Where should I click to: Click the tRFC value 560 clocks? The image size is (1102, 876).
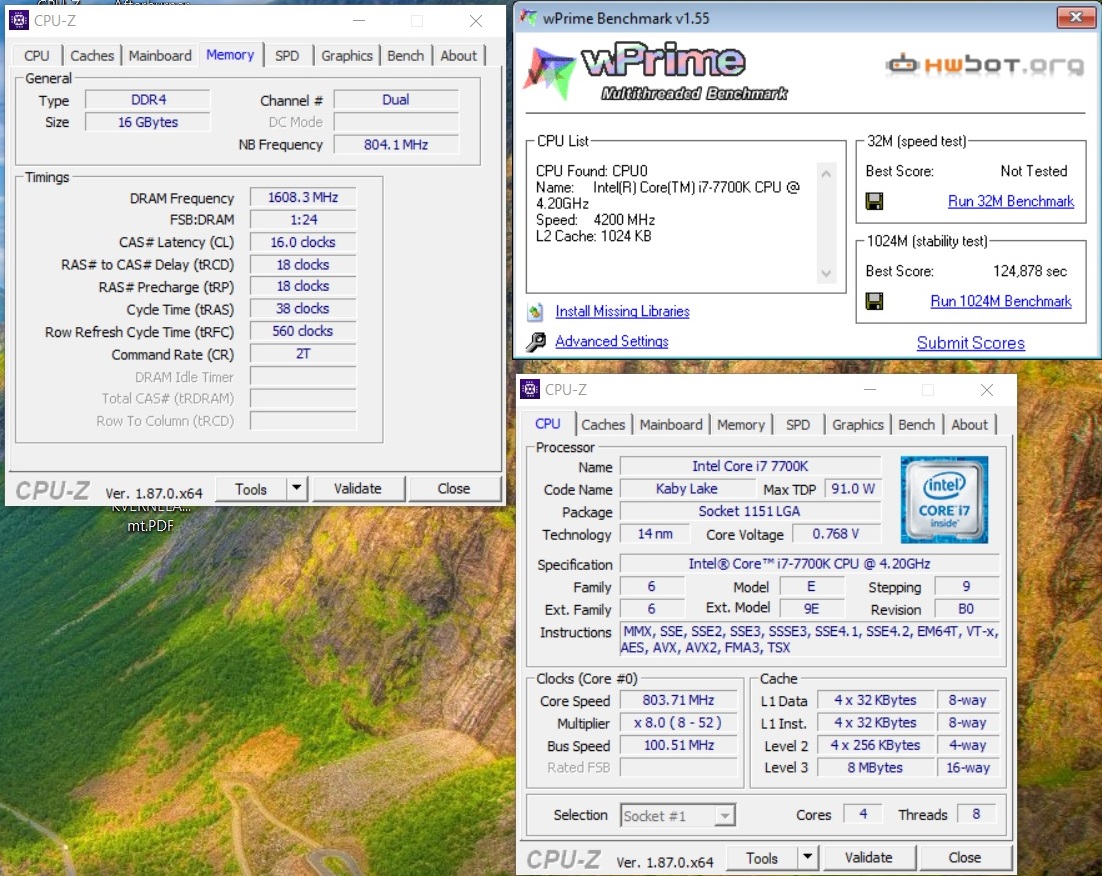click(303, 331)
